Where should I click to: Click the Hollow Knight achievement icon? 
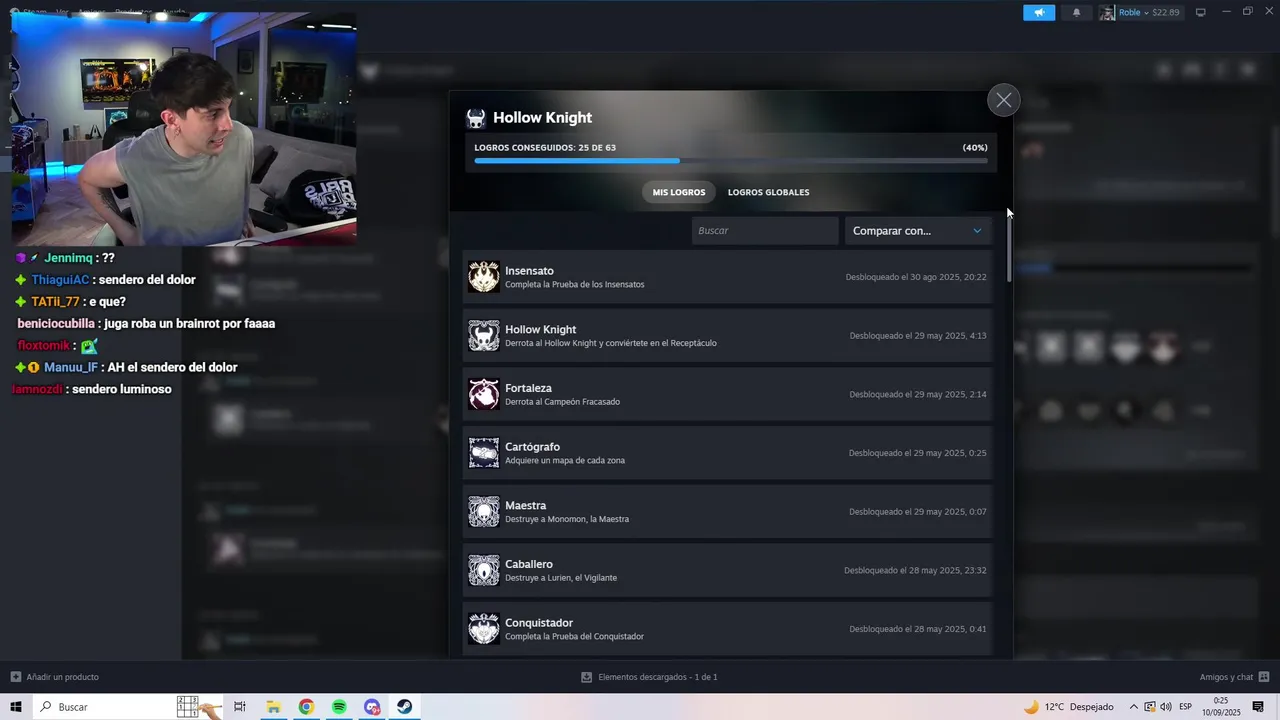click(484, 336)
